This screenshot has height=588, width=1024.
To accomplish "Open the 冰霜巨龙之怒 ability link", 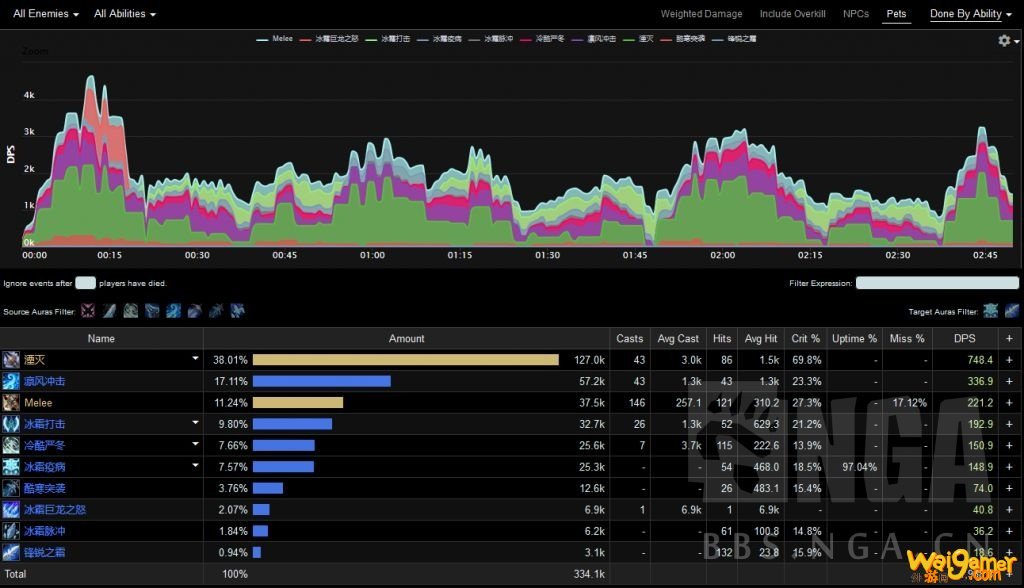I will click(55, 510).
